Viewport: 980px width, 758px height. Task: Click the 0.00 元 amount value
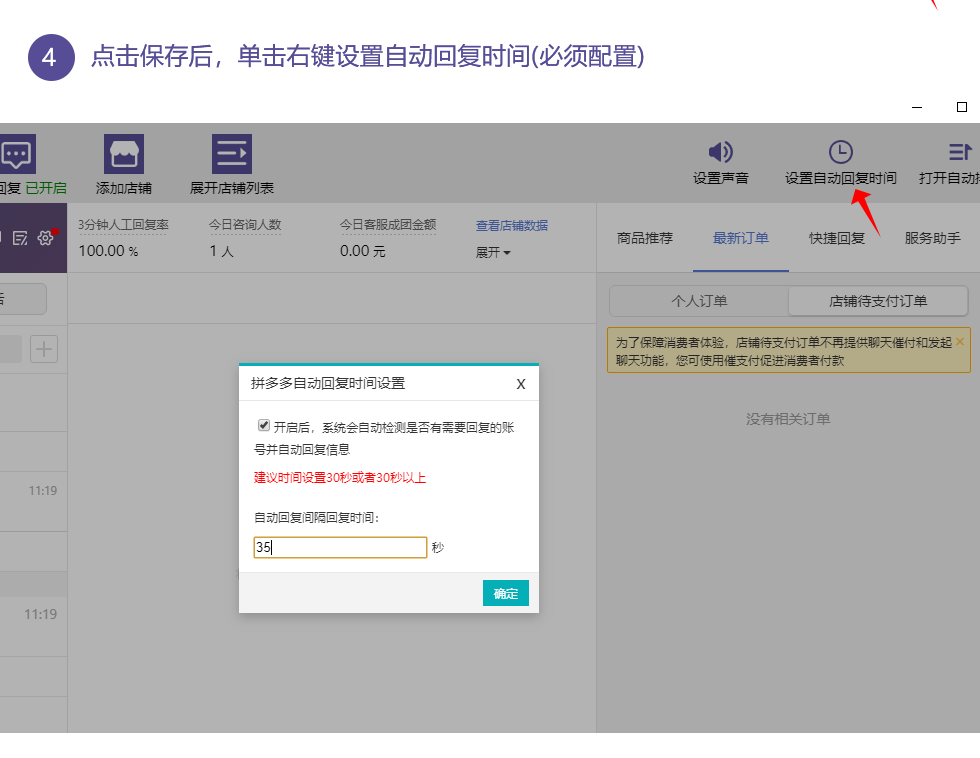[x=362, y=251]
